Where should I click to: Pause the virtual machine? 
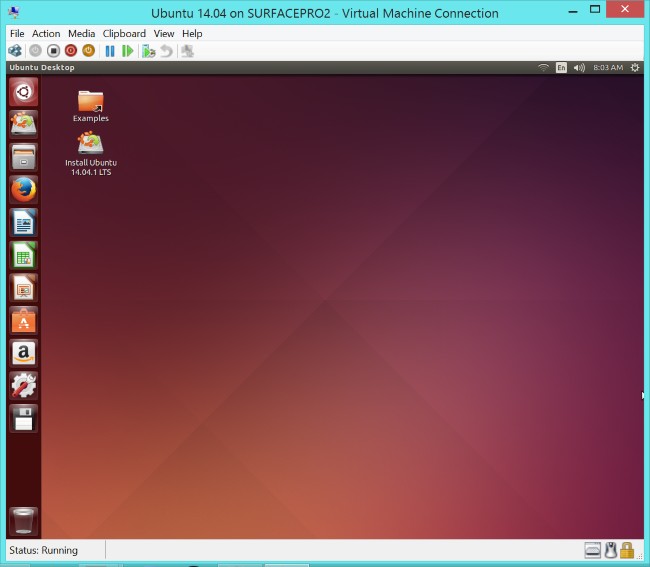[x=110, y=51]
